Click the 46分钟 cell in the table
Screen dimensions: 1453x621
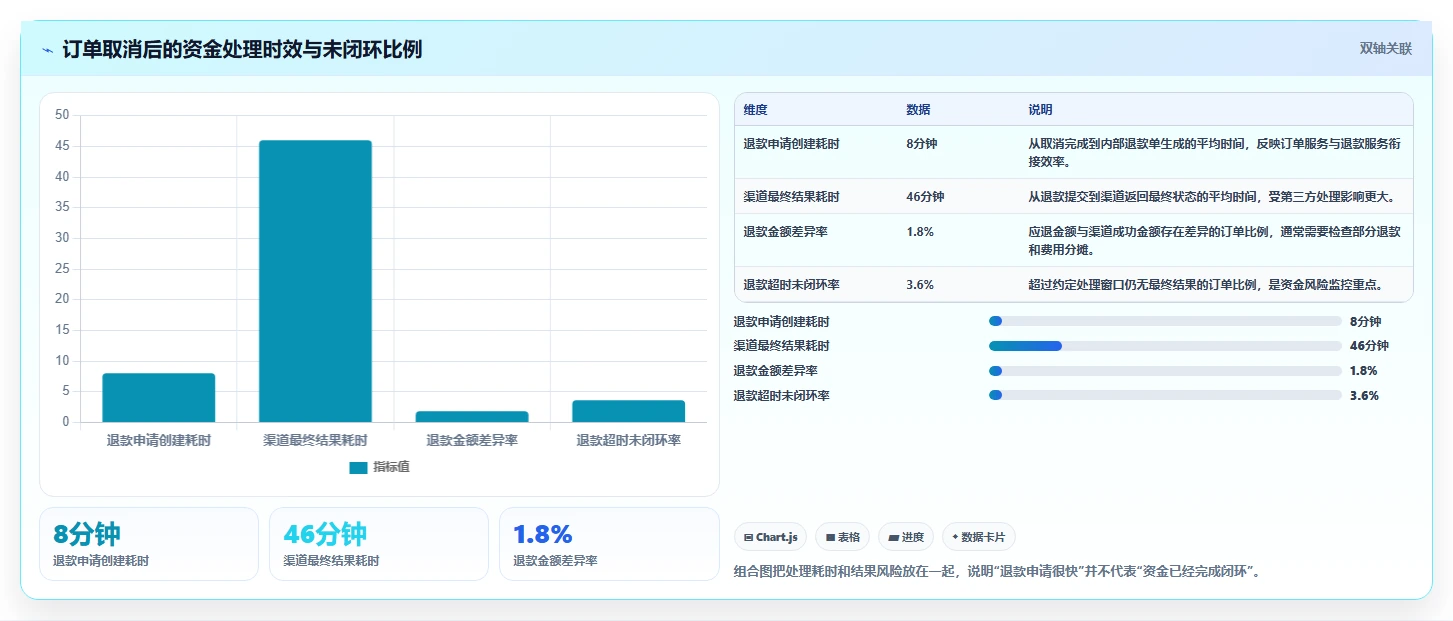coord(925,197)
